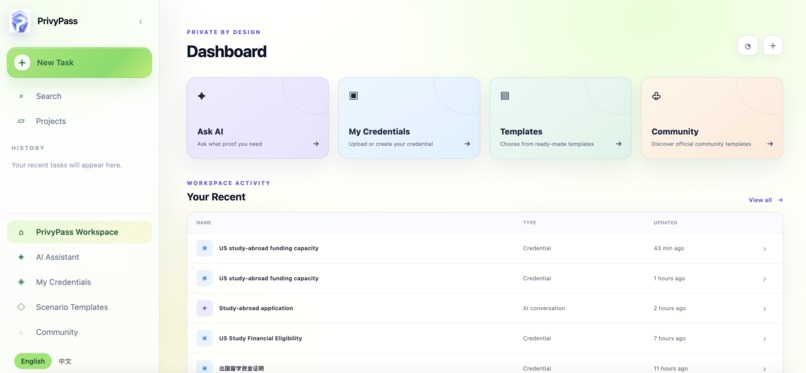The width and height of the screenshot is (806, 373).
Task: Click the purple icon of Study-abroad application
Action: (205, 308)
